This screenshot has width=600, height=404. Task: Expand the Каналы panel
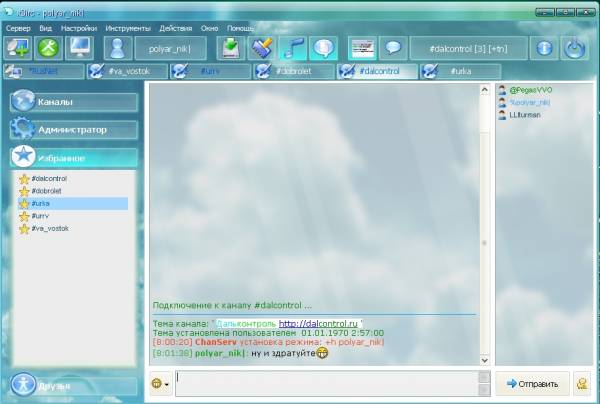coord(72,102)
